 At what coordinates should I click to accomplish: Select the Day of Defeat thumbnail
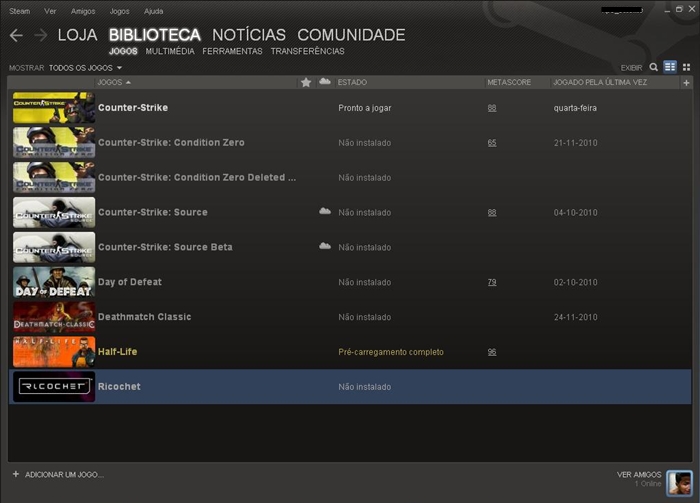click(x=54, y=282)
